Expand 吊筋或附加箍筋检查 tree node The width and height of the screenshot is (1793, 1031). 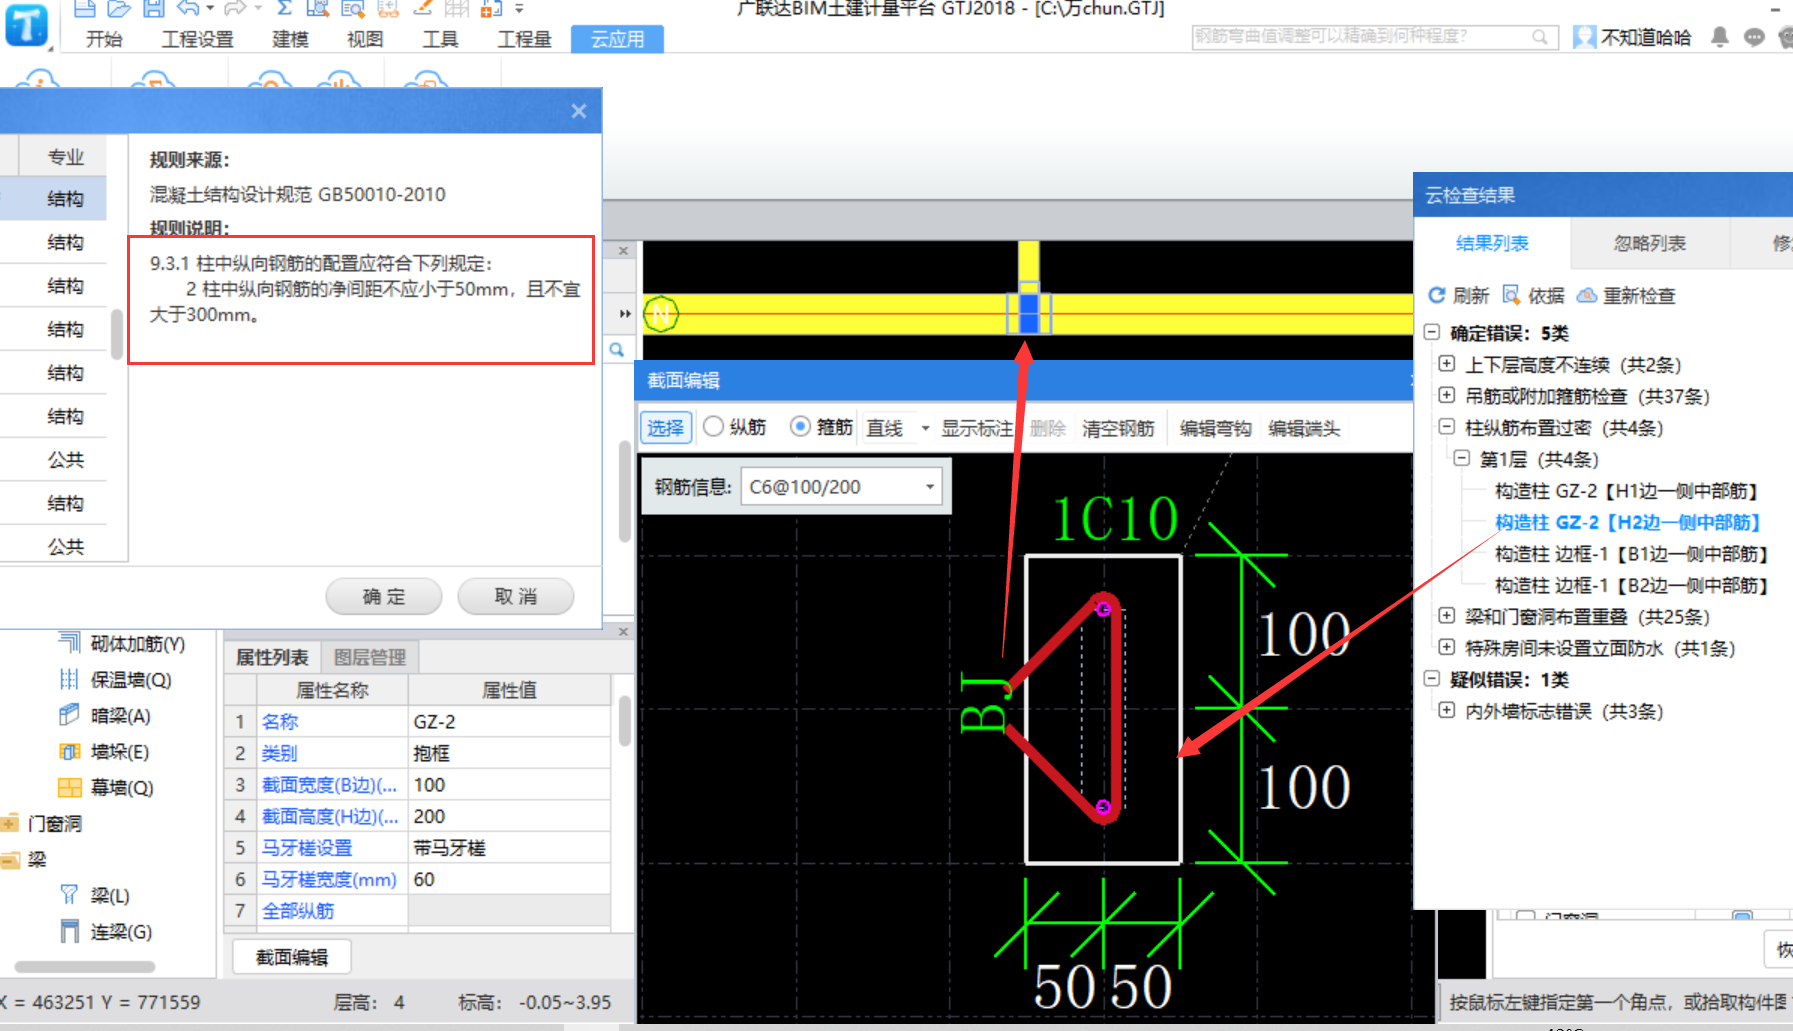(1446, 396)
